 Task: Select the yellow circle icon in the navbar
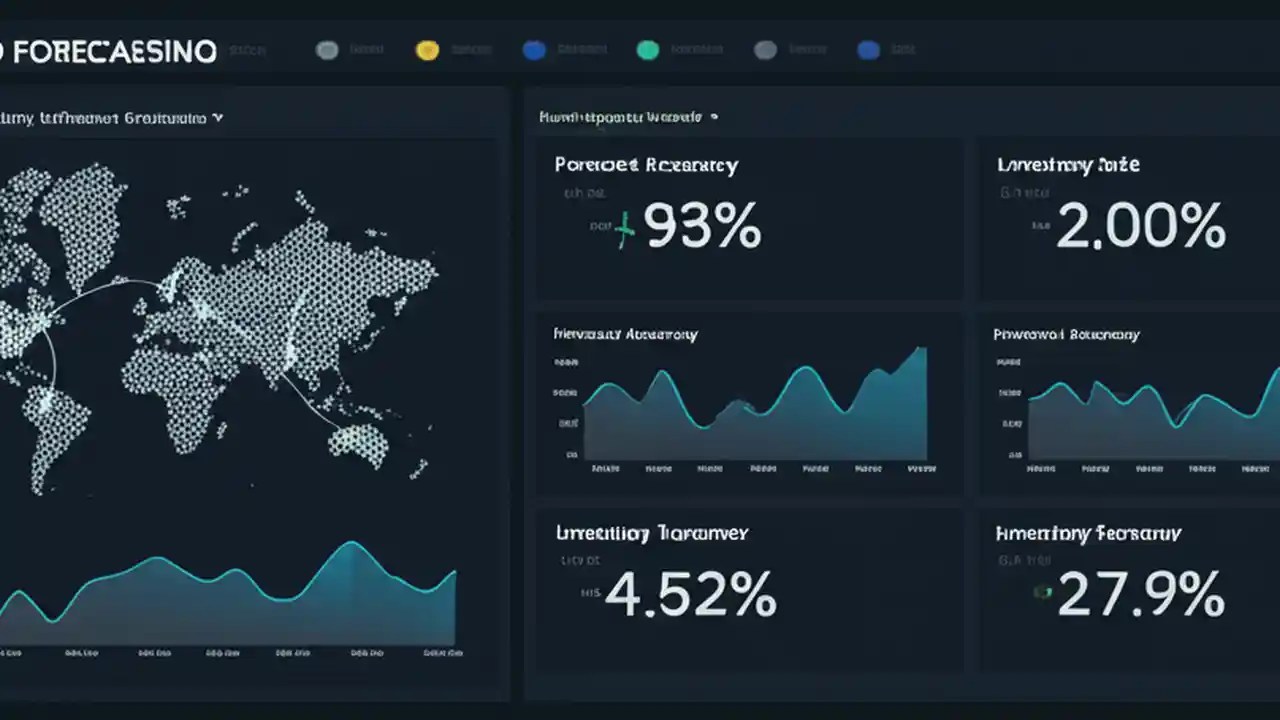pos(427,49)
